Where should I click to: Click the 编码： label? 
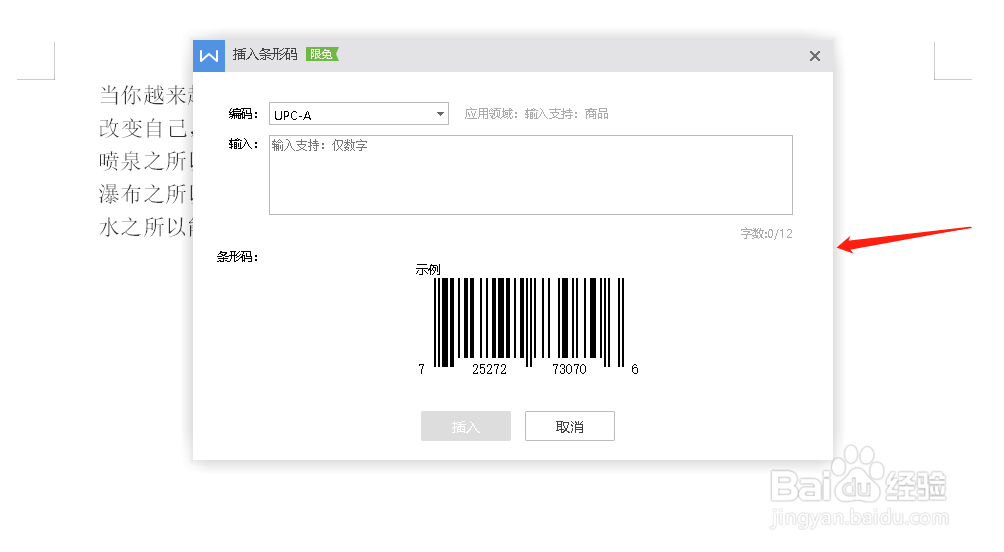[243, 114]
